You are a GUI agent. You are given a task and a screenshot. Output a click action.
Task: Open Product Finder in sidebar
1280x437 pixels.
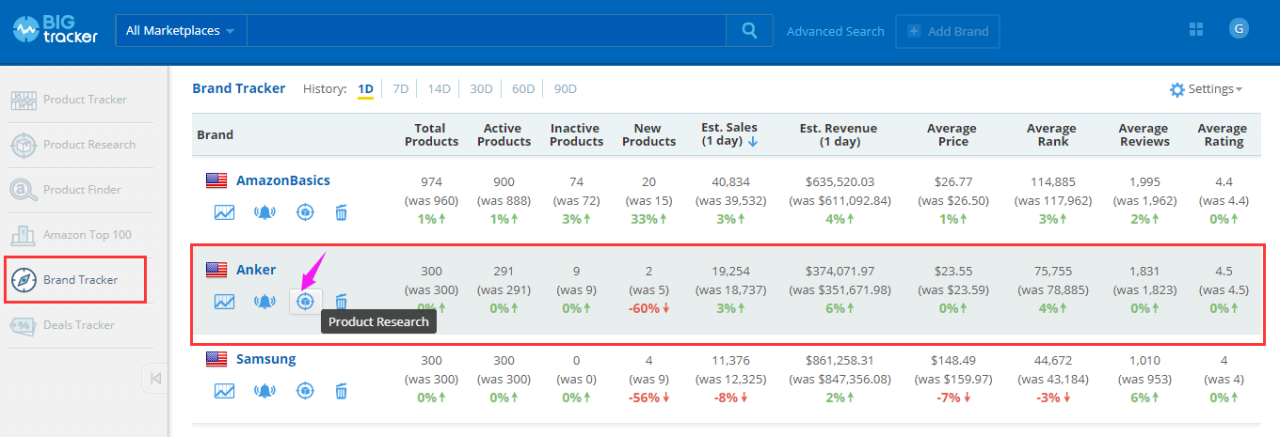coord(80,190)
